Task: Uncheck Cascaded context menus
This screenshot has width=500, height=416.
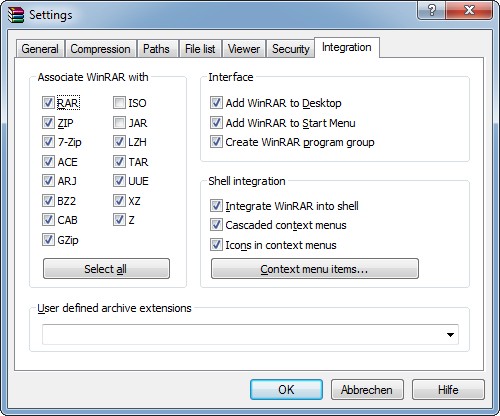Action: coord(216,225)
